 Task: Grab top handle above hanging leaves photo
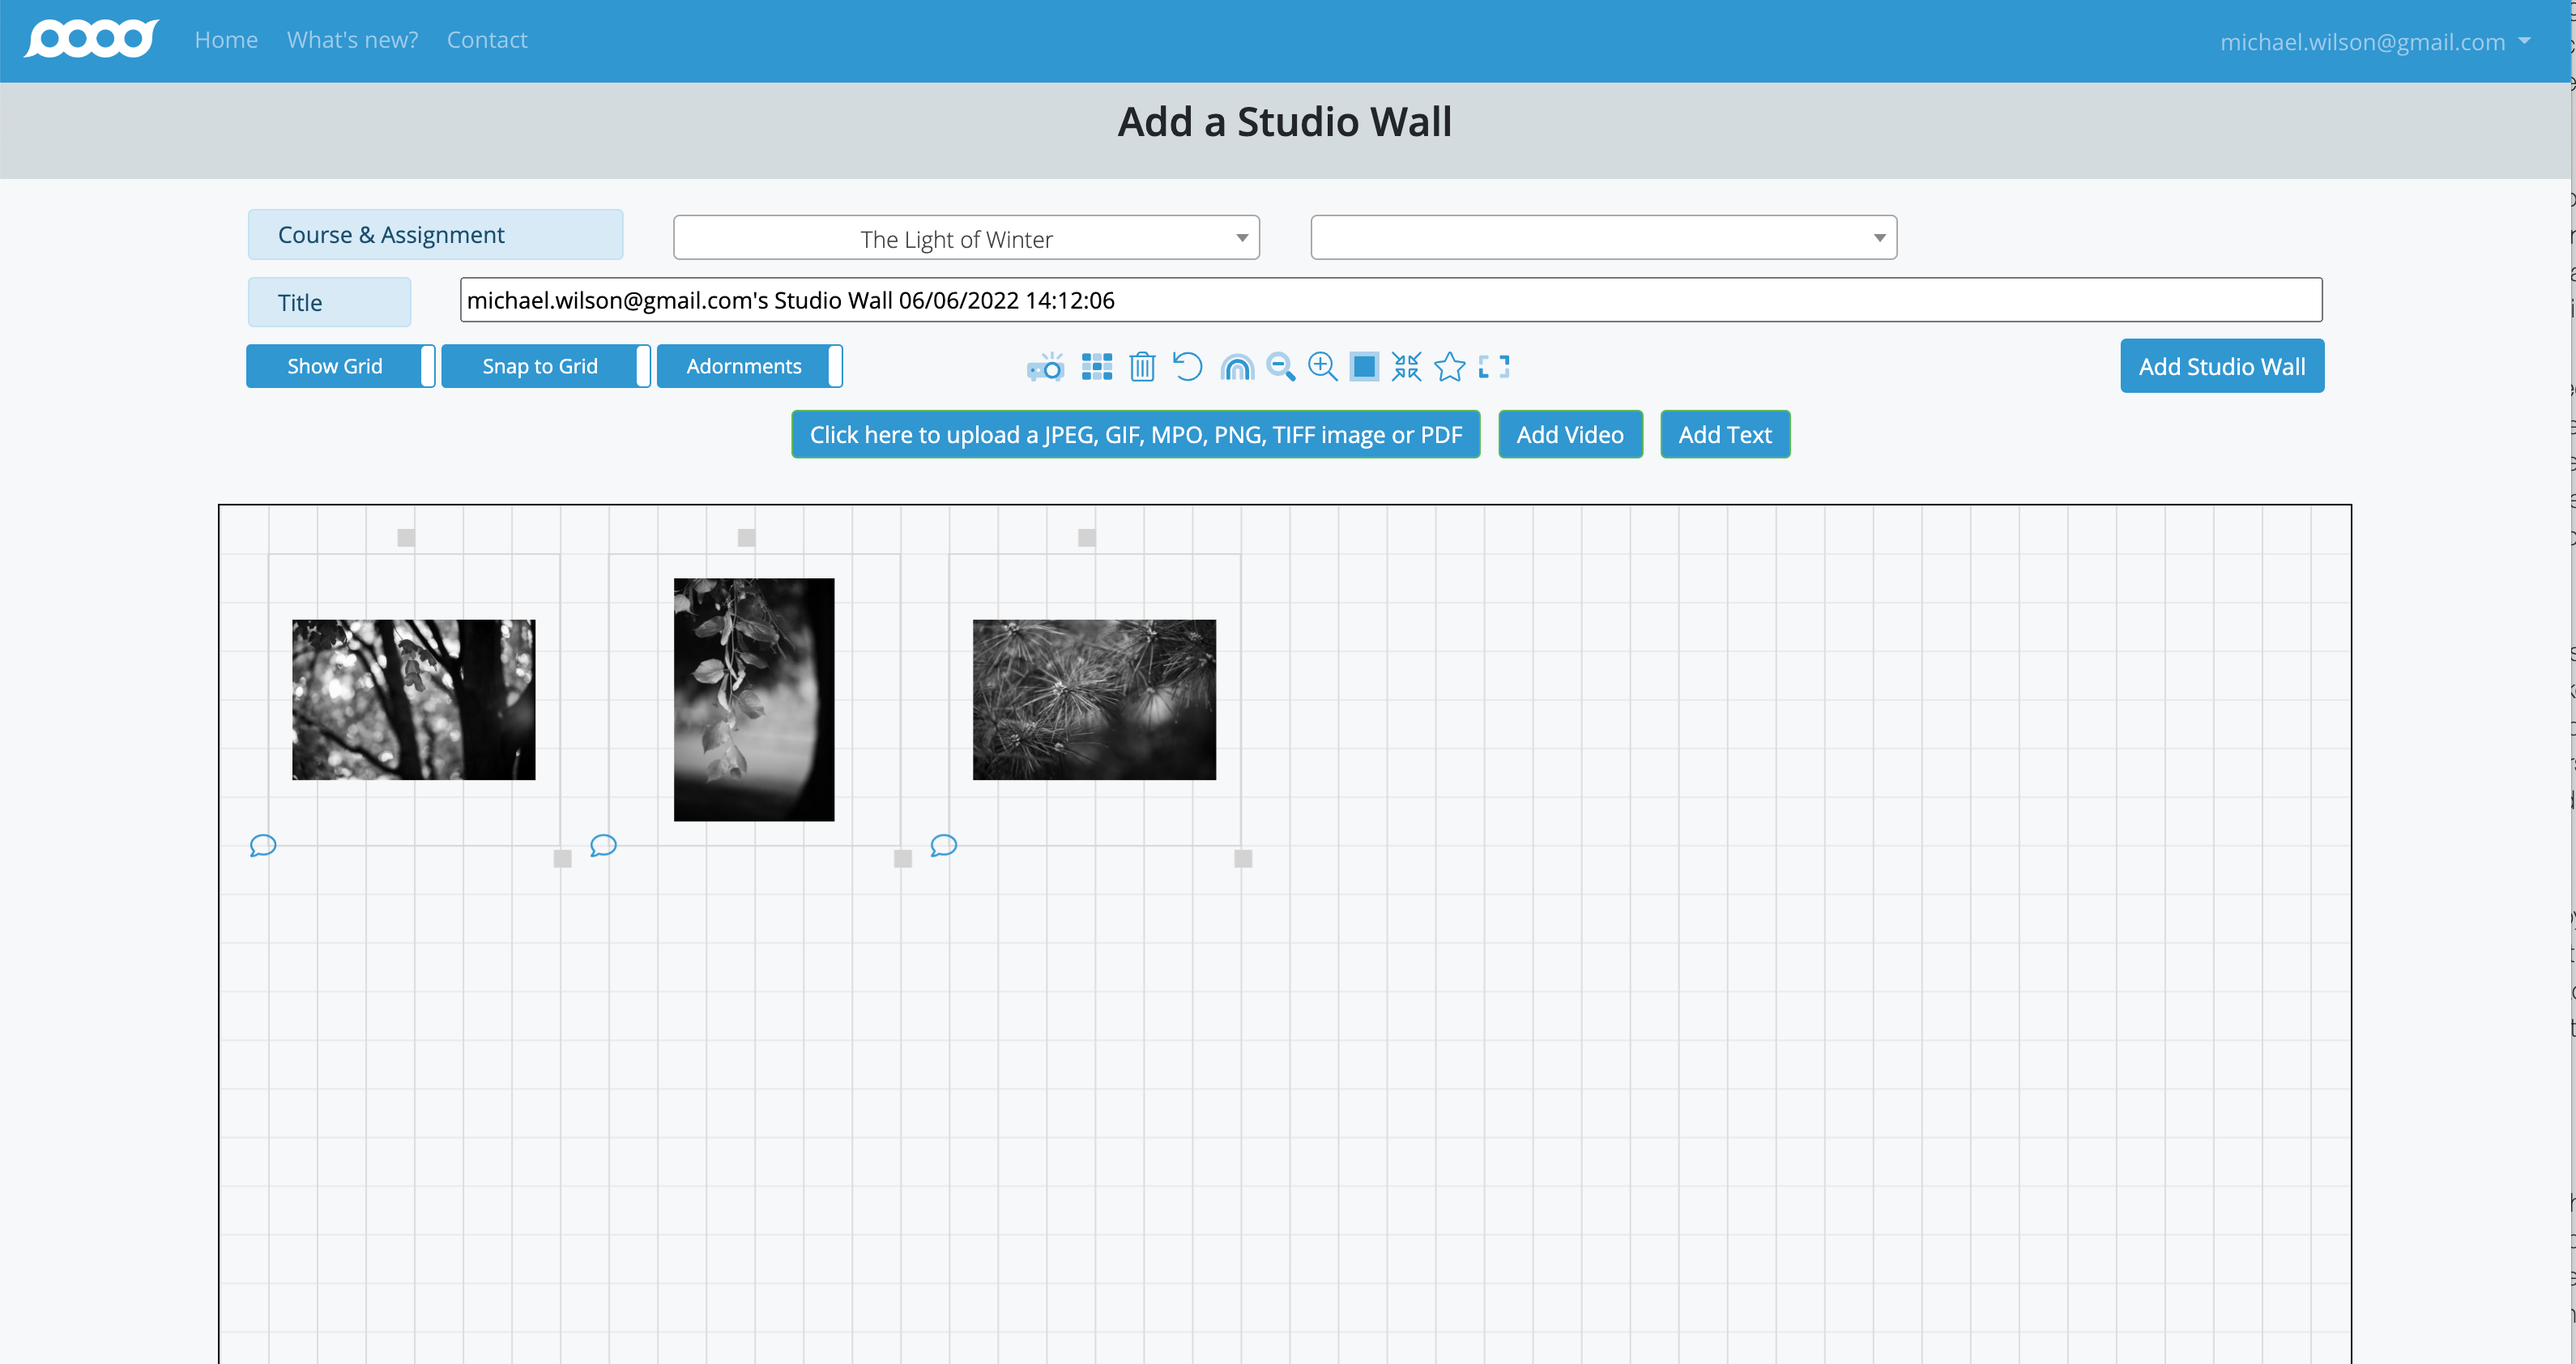747,538
